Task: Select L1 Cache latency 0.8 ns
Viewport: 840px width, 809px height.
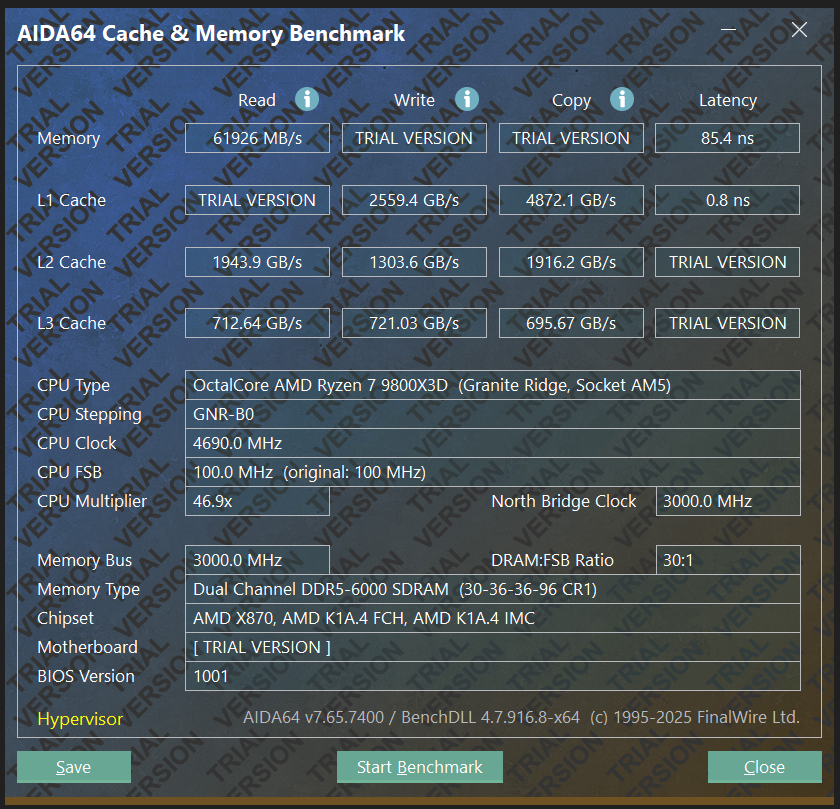Action: point(727,200)
